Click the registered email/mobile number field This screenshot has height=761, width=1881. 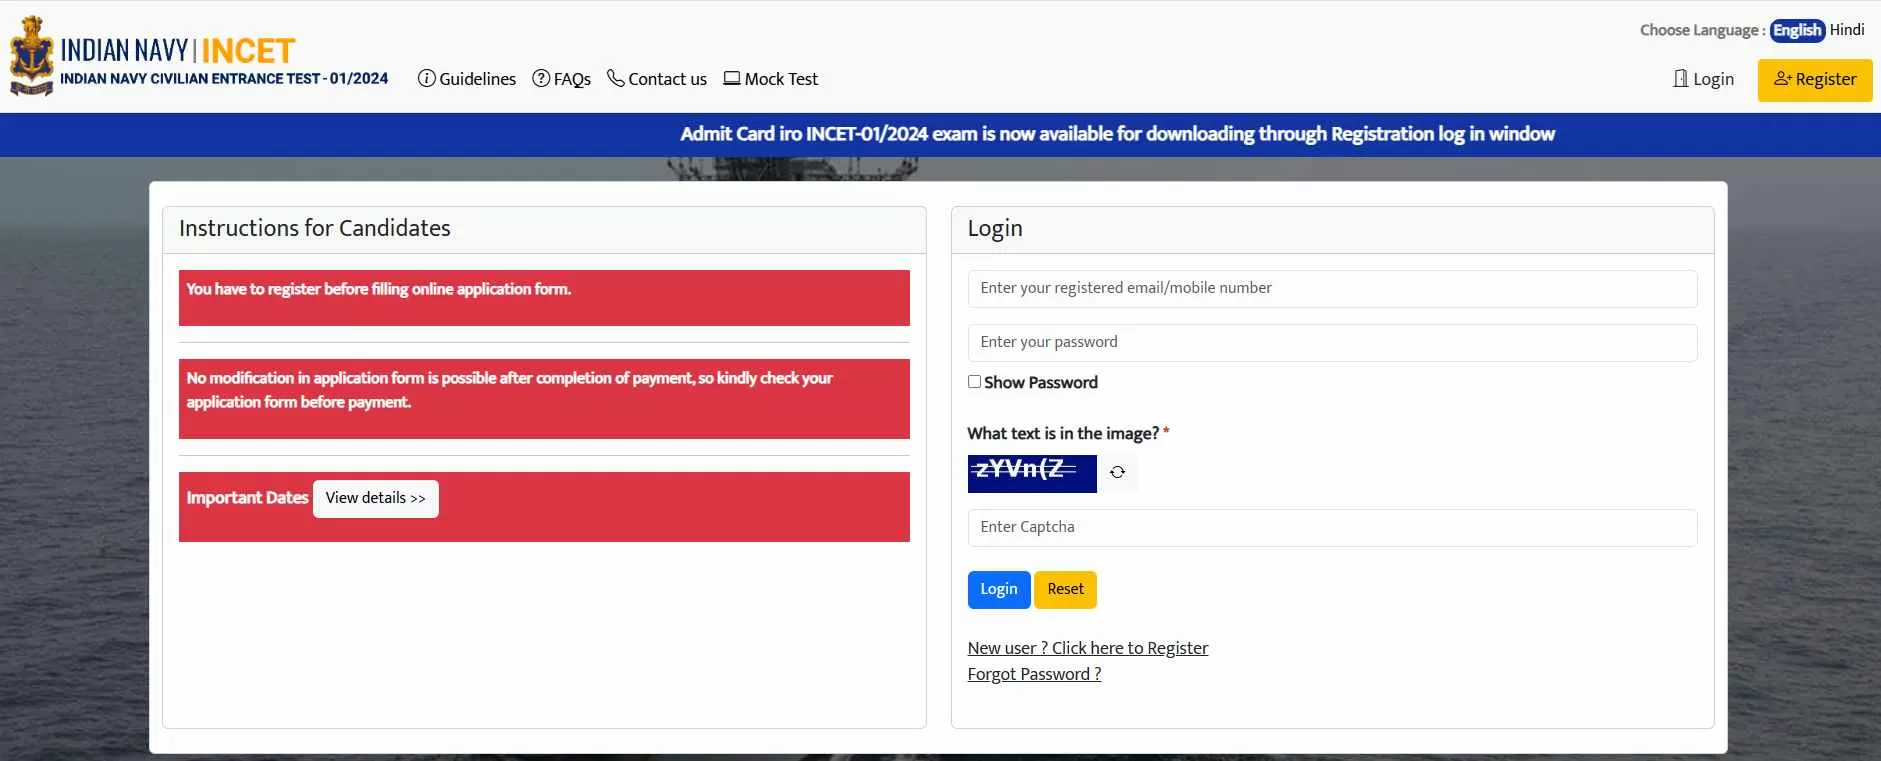click(x=1332, y=288)
